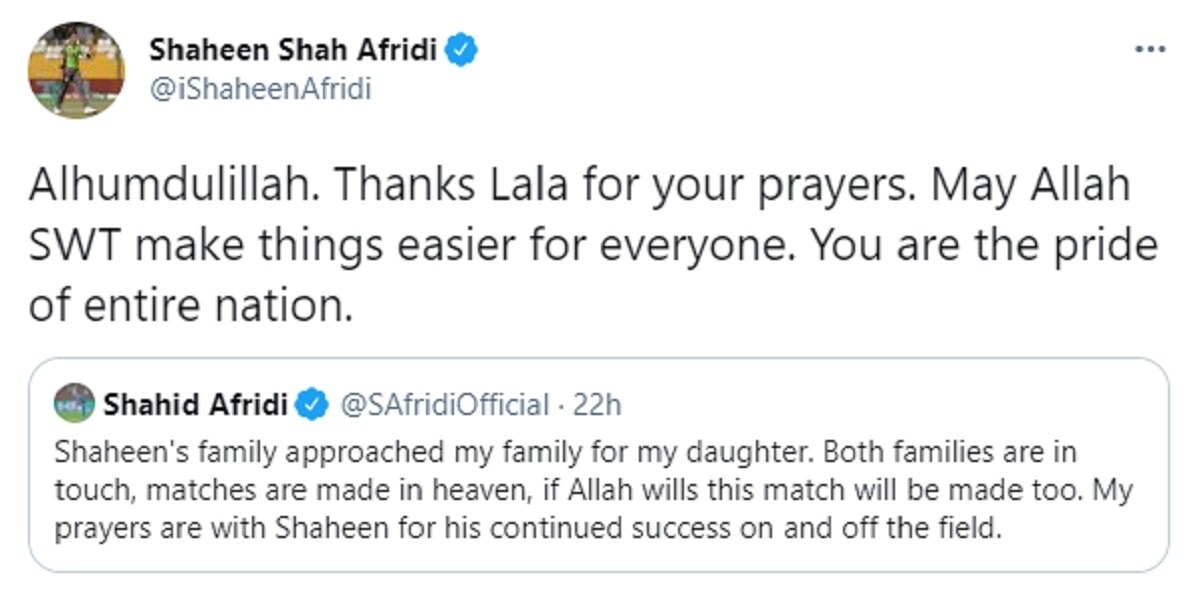Click the blue verified badge beside Shaheen Shah Afridi
This screenshot has width=1200, height=611.
tap(461, 50)
